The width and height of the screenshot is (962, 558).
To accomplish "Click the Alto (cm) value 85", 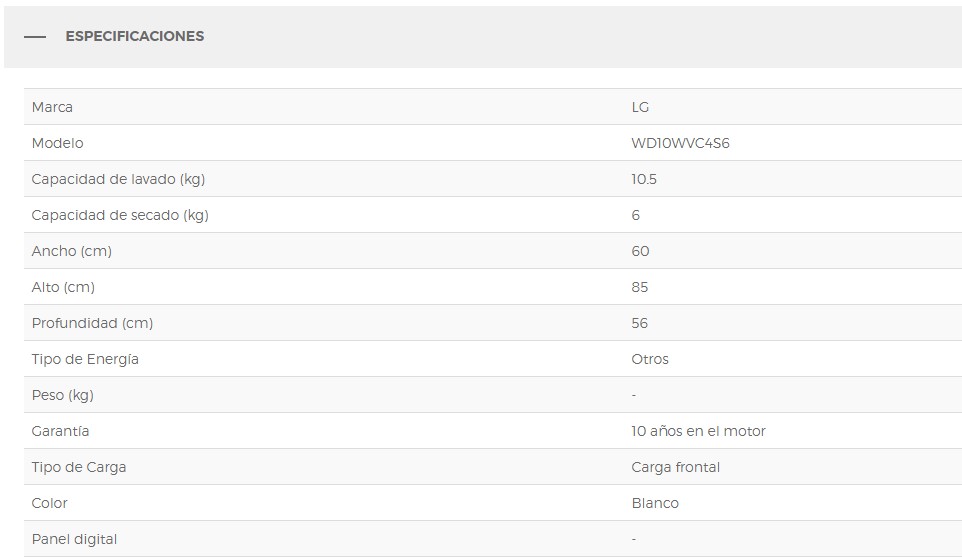I will (x=640, y=287).
